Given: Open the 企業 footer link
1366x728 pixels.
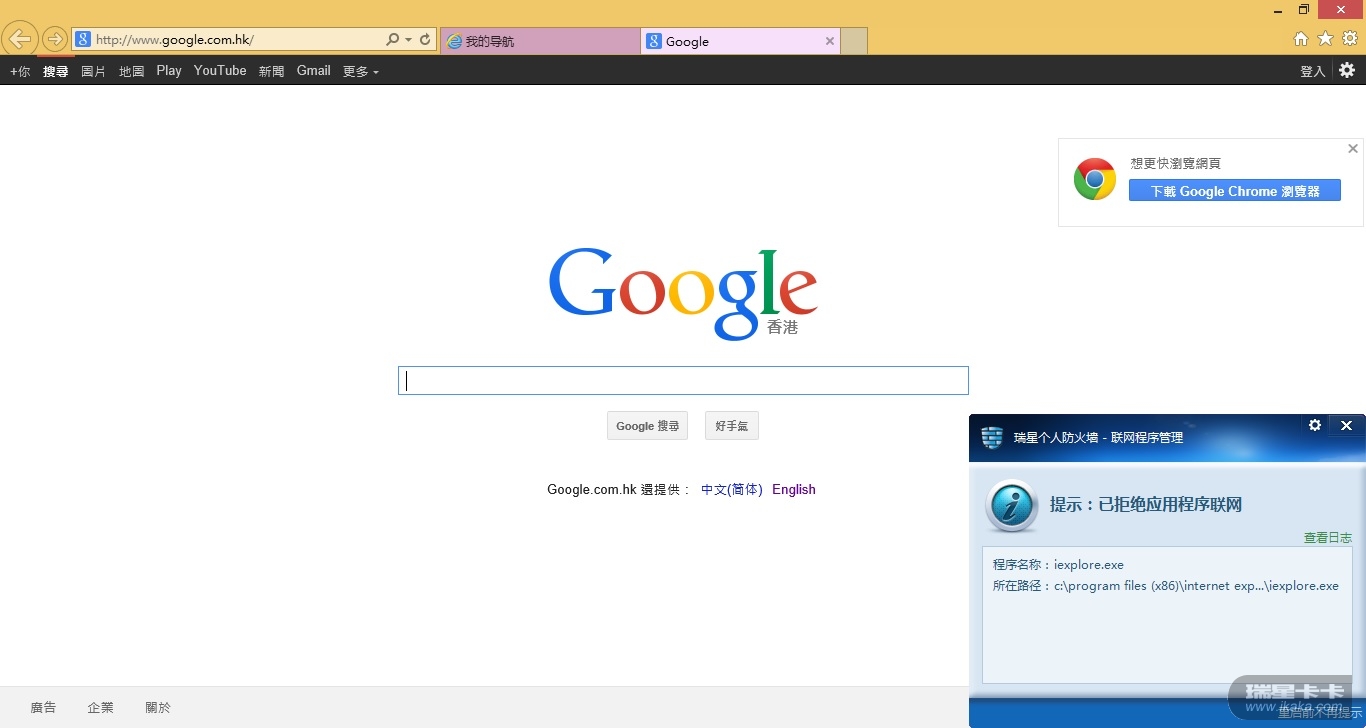Looking at the screenshot, I should click(x=100, y=707).
